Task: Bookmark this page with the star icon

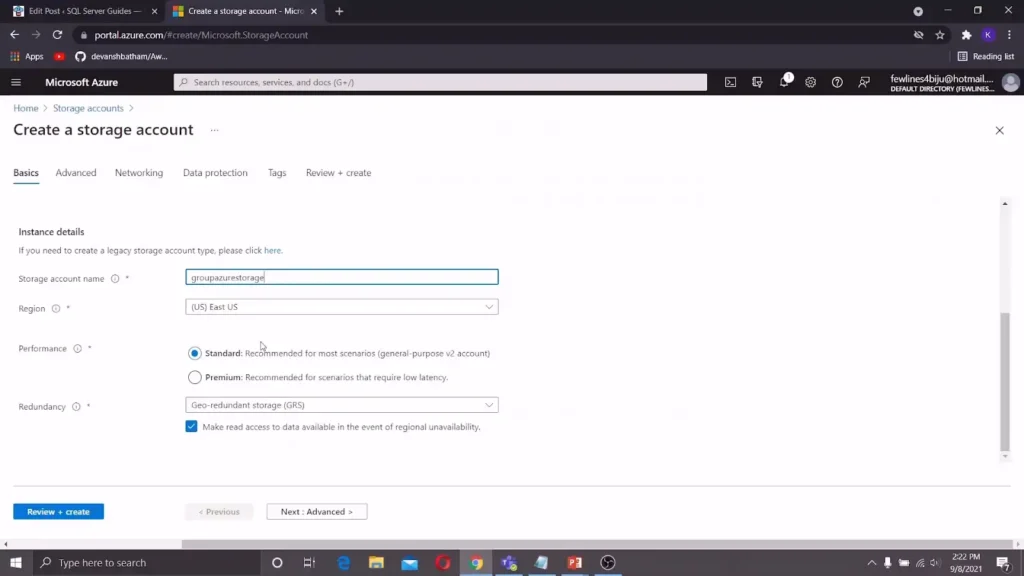Action: click(940, 35)
